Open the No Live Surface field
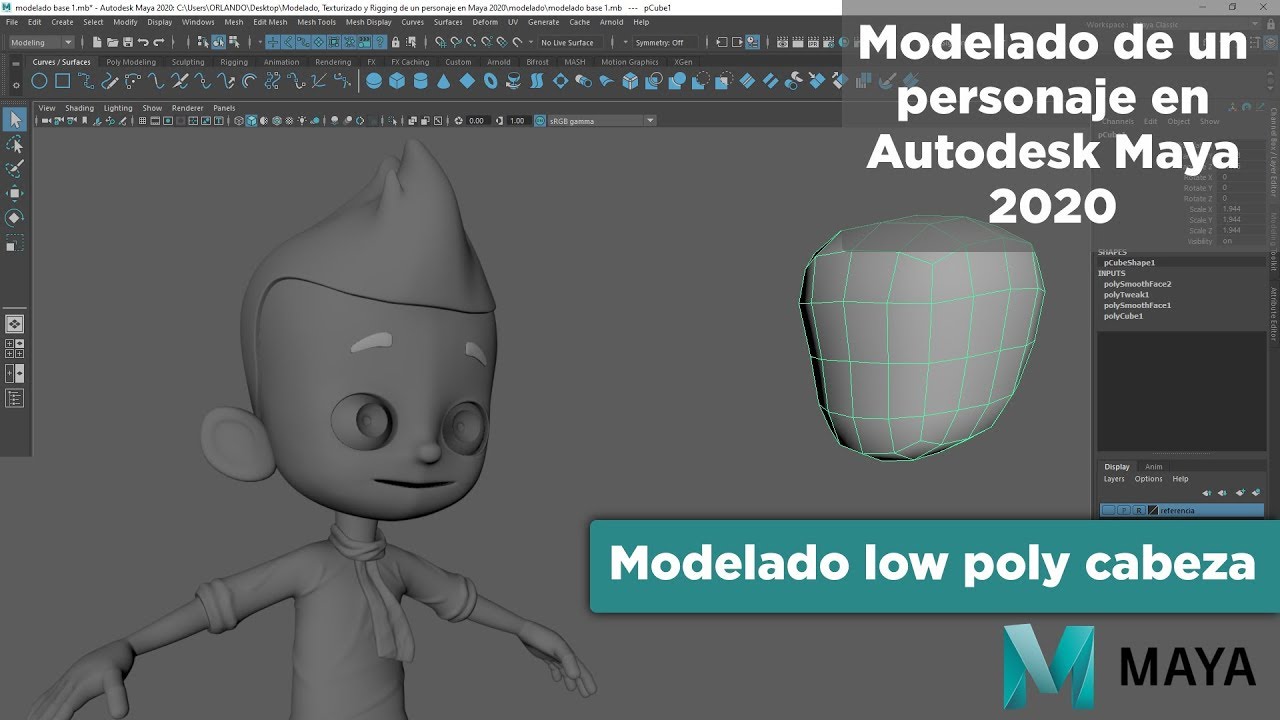 [571, 42]
